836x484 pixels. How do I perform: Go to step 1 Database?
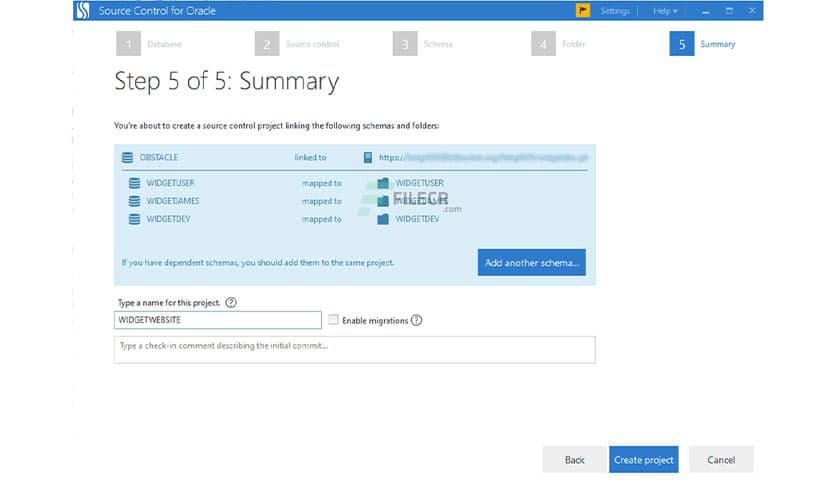coord(128,44)
